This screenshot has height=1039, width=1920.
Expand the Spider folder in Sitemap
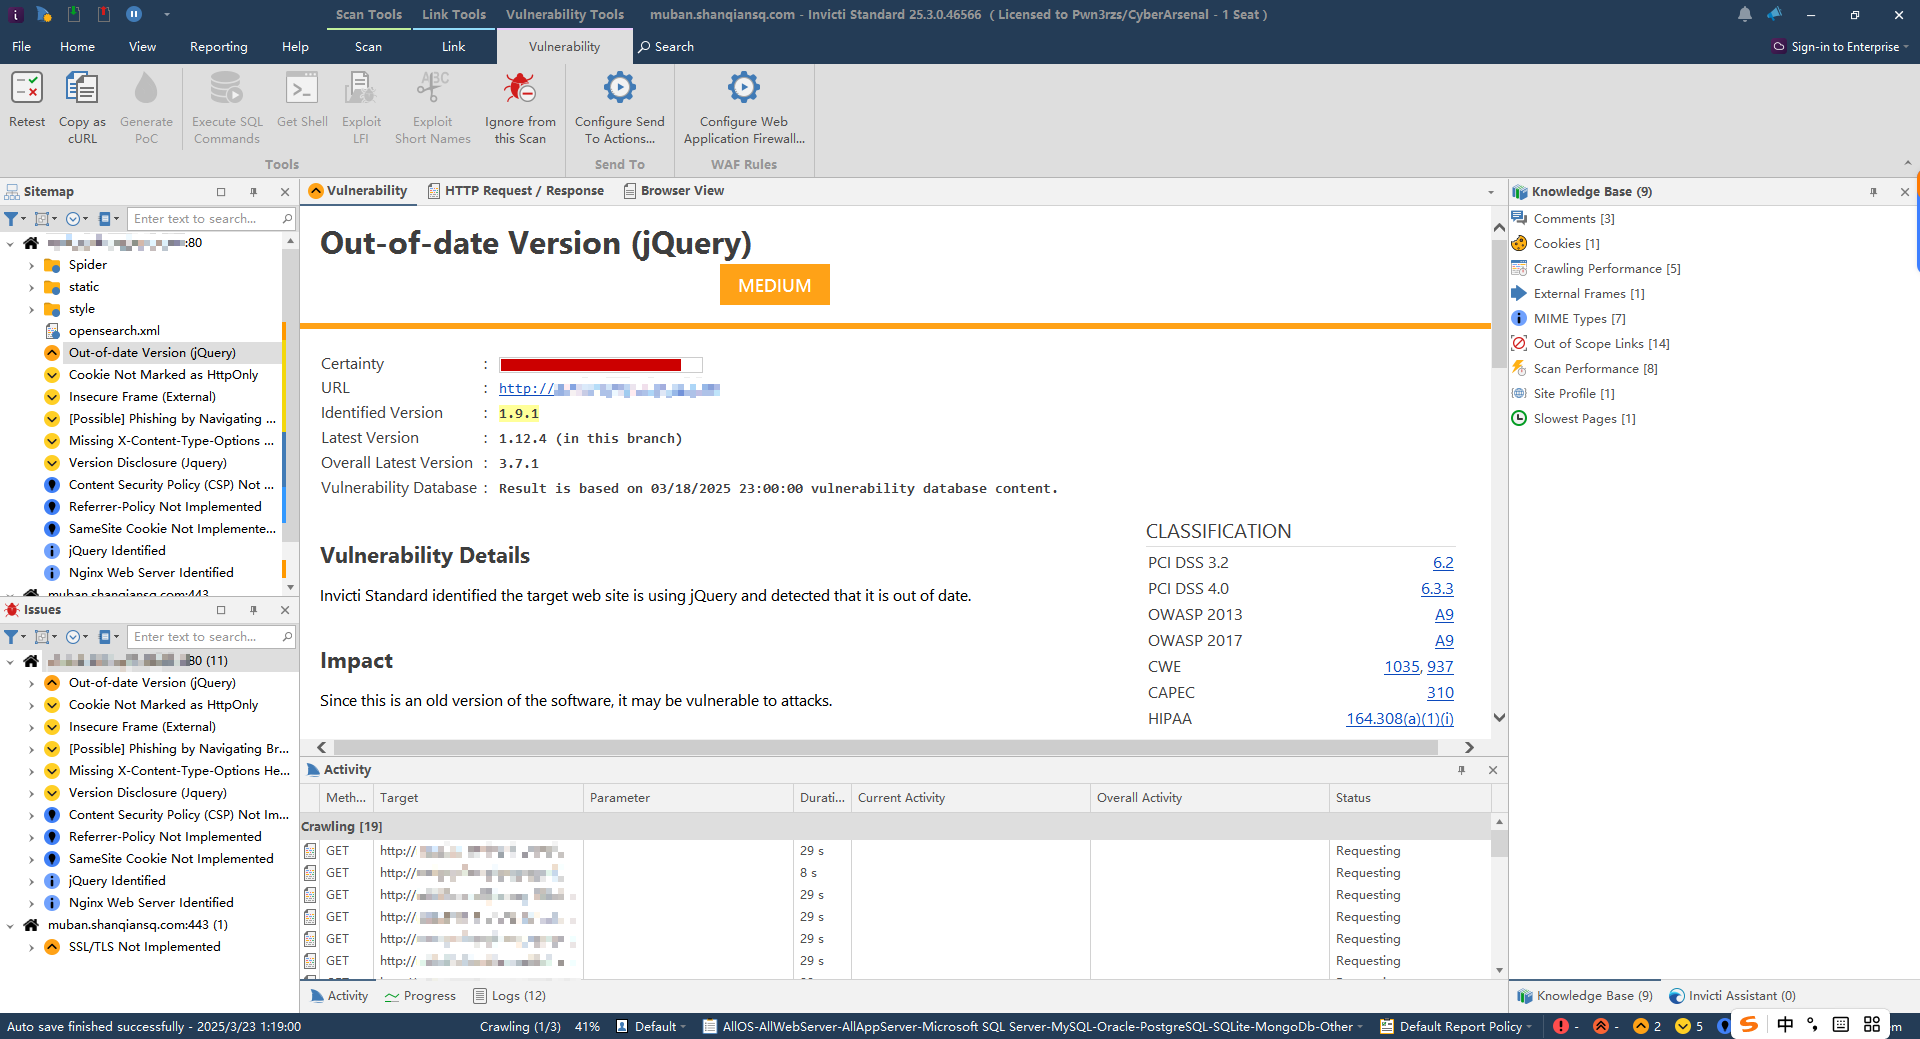coord(31,266)
